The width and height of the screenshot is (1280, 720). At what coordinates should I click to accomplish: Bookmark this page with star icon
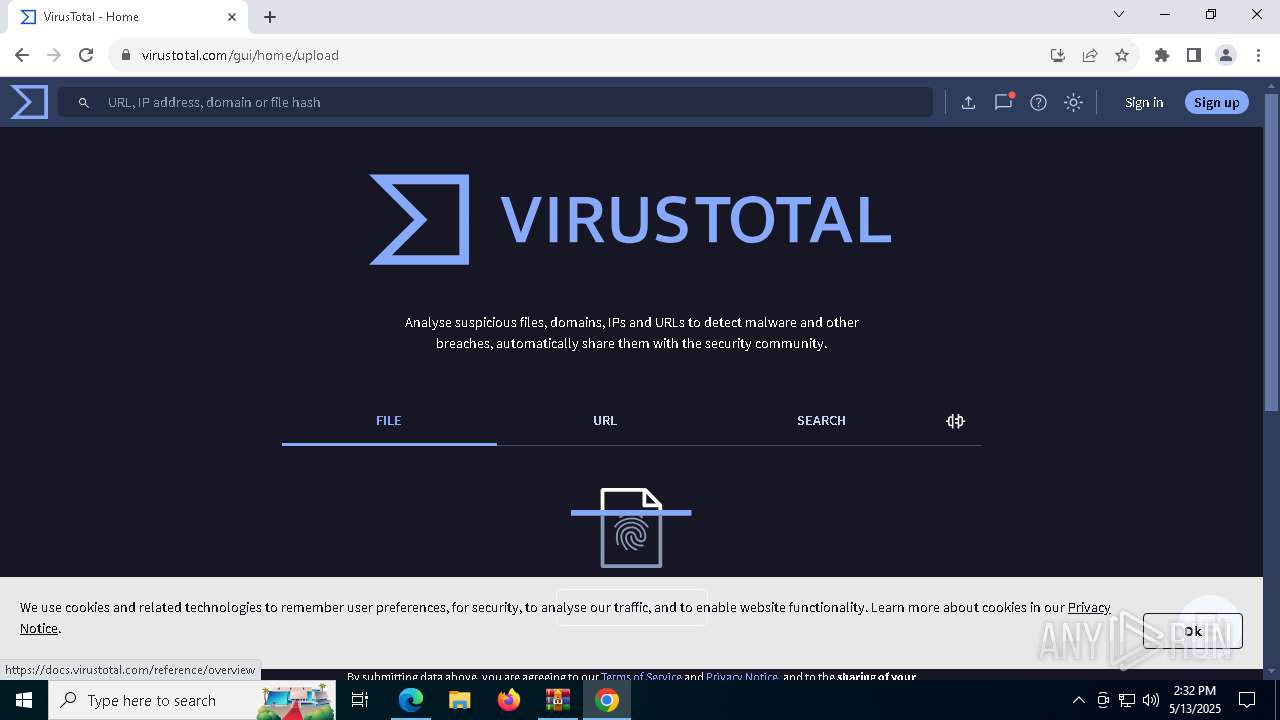point(1122,55)
